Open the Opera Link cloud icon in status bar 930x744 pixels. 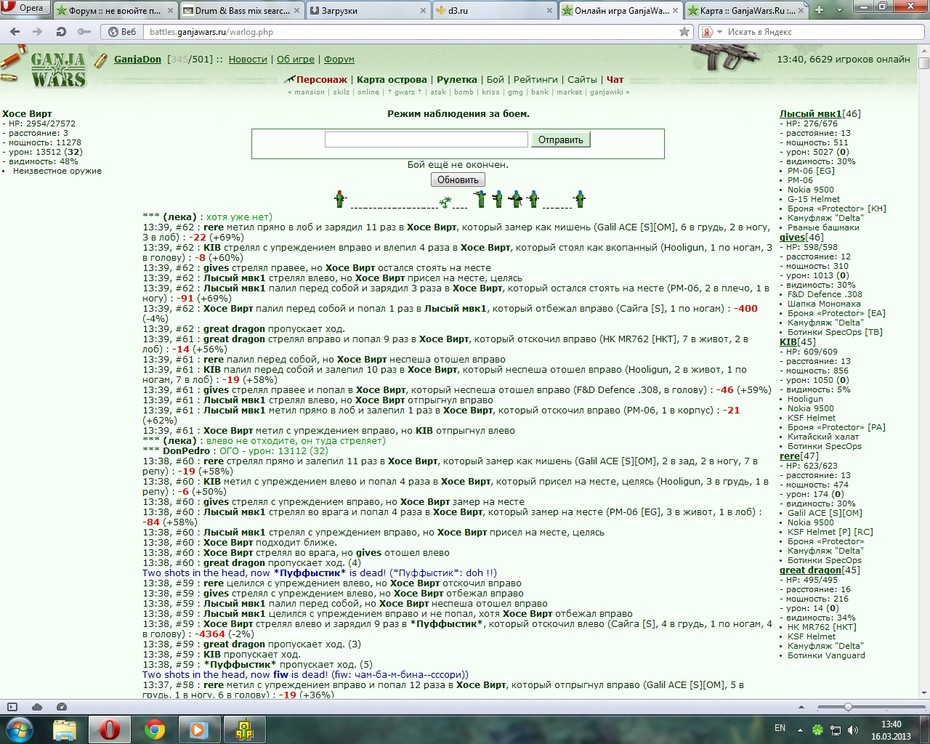[x=37, y=707]
